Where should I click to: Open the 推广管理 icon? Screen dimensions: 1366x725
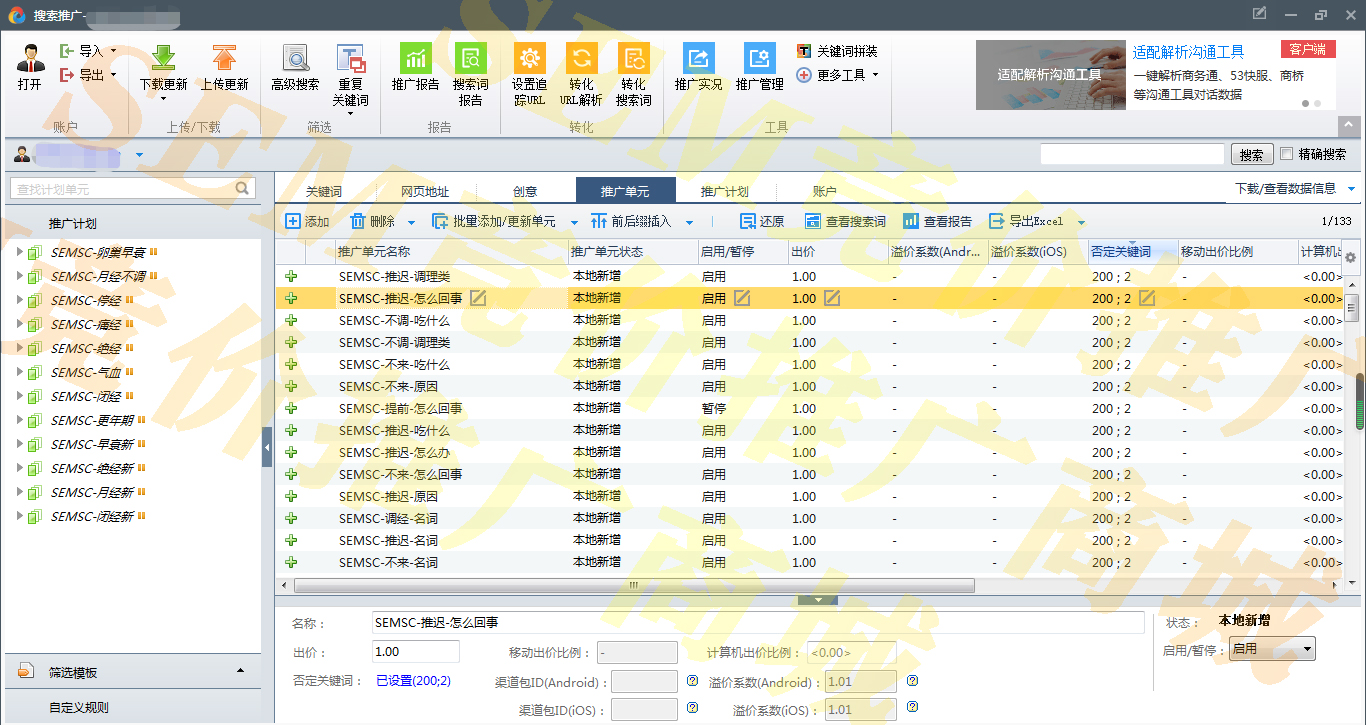759,58
